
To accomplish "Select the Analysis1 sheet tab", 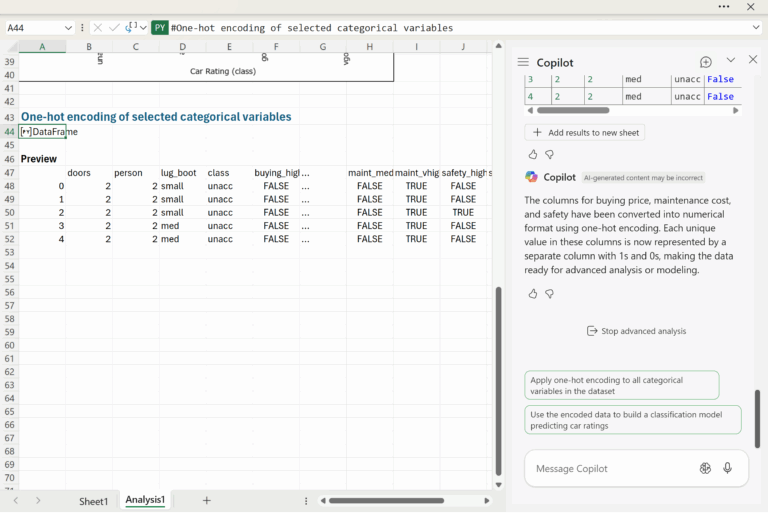I will pos(145,500).
